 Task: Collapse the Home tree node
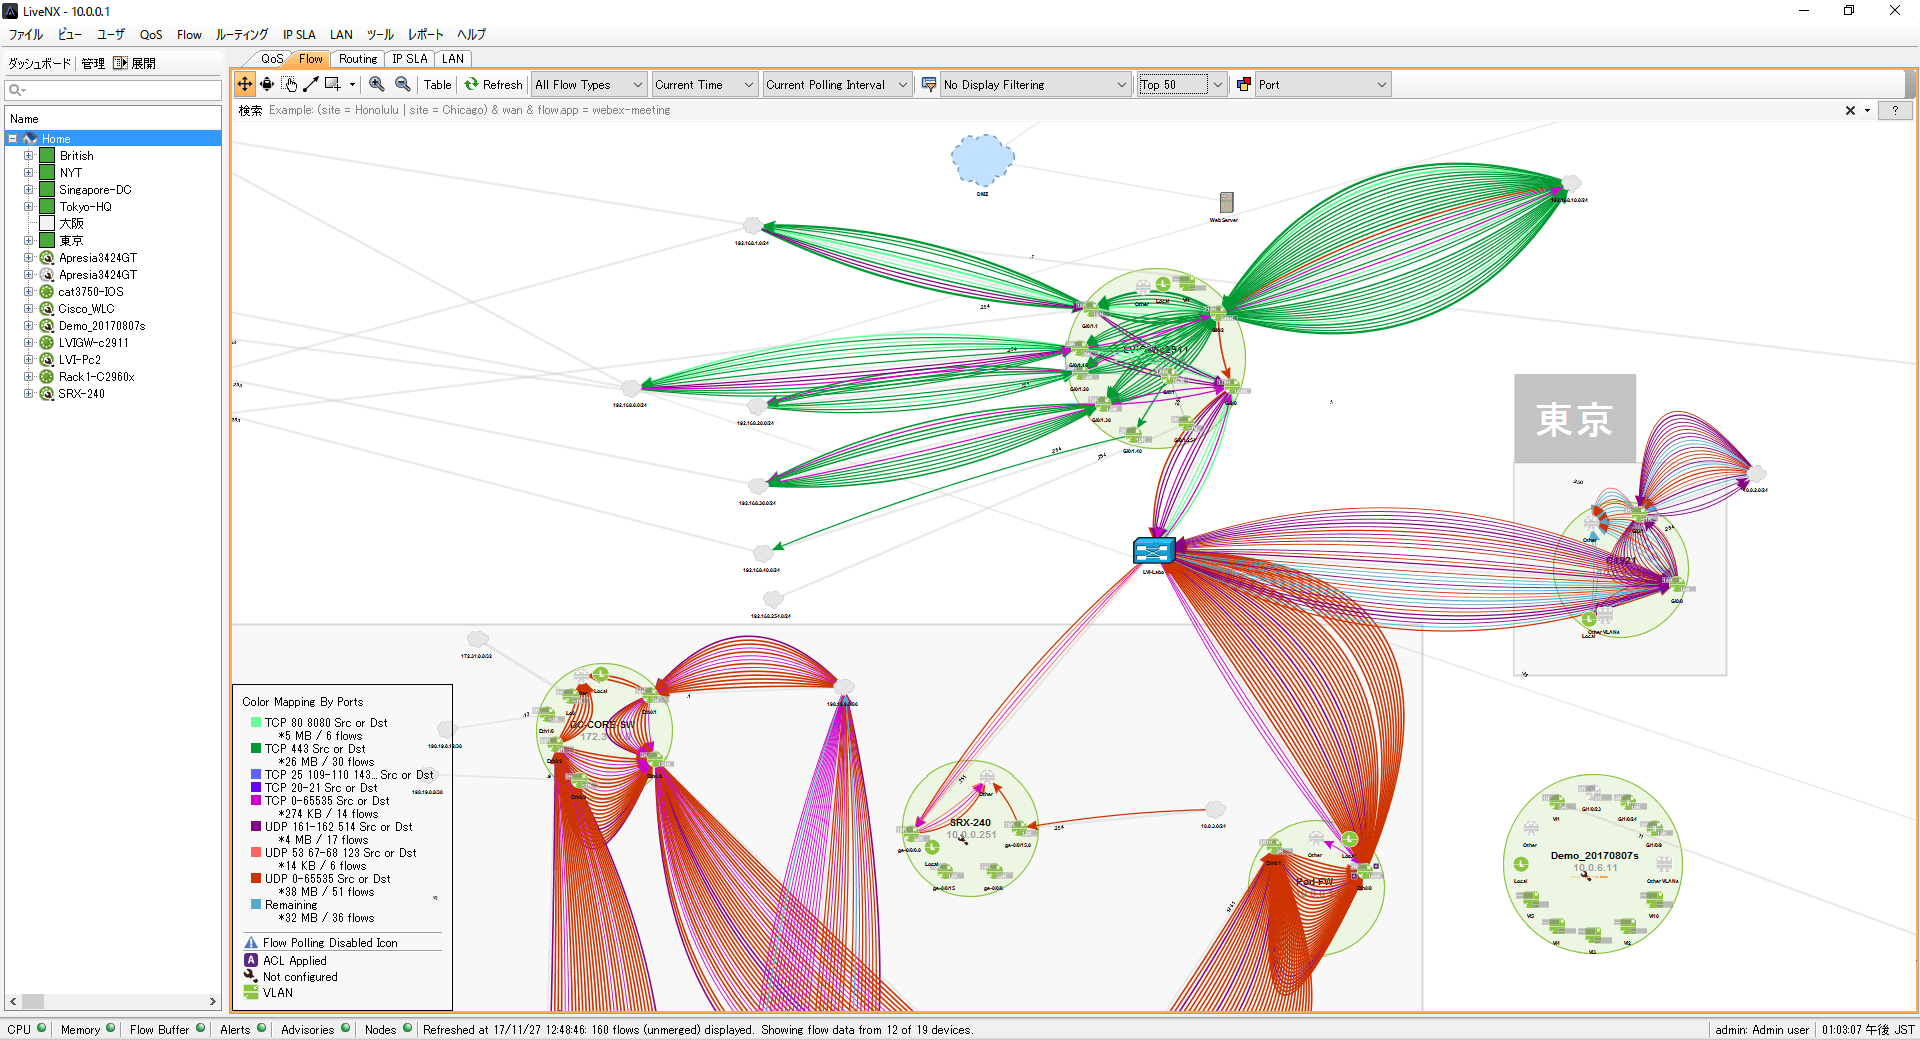click(13, 139)
